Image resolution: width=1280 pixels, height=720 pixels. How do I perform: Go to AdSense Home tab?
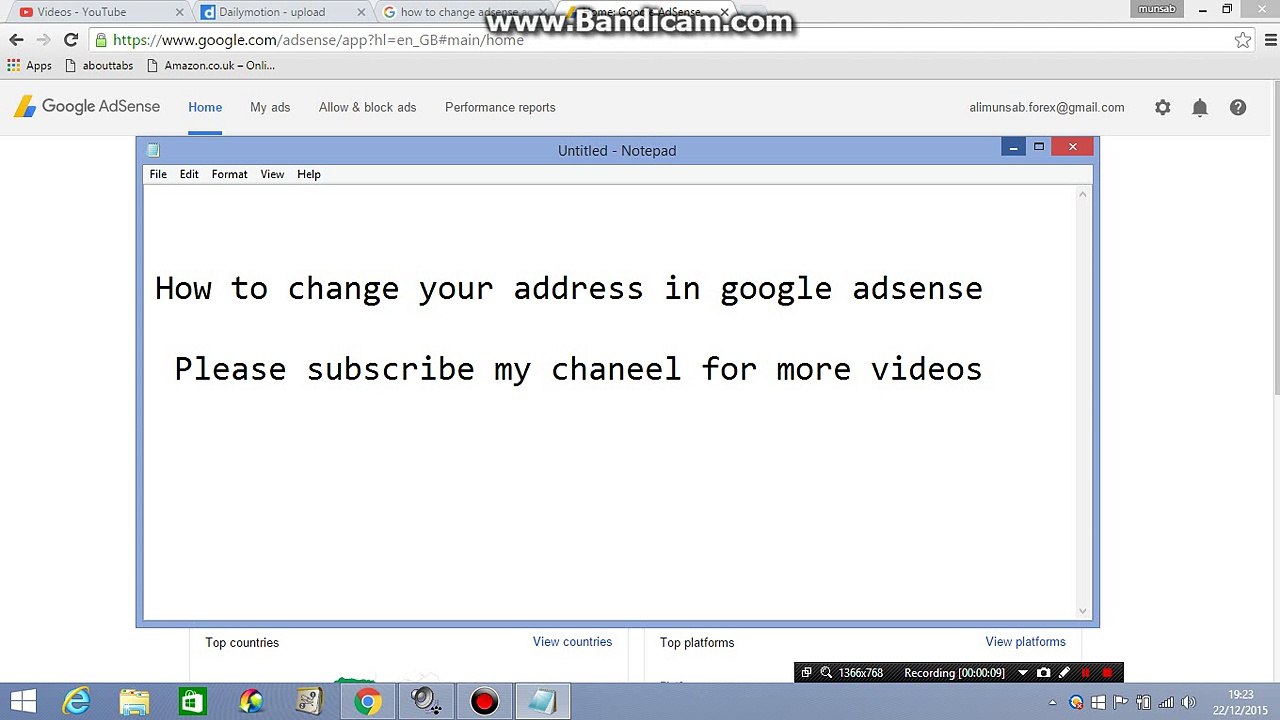[205, 107]
